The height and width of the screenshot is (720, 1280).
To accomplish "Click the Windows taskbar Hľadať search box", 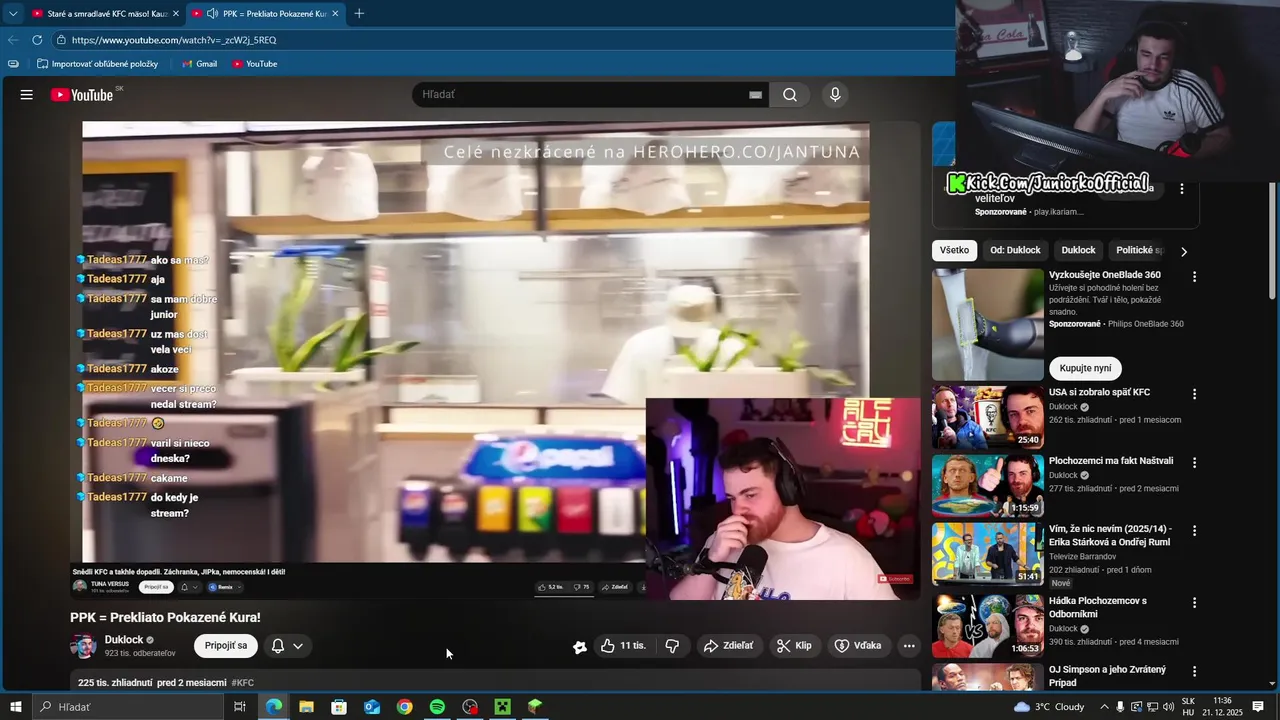I will (127, 707).
